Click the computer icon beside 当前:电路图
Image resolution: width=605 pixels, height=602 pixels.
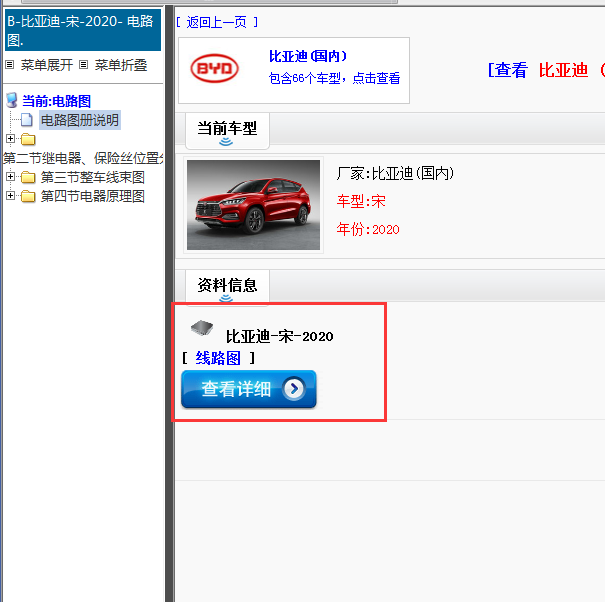[x=12, y=100]
